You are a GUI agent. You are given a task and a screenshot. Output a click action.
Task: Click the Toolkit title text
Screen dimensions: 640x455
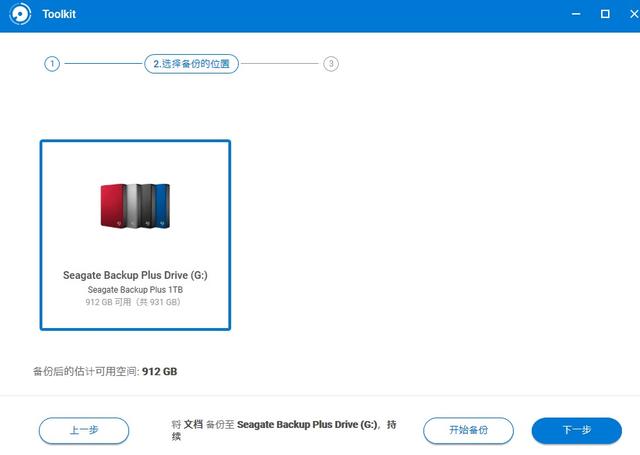[59, 14]
